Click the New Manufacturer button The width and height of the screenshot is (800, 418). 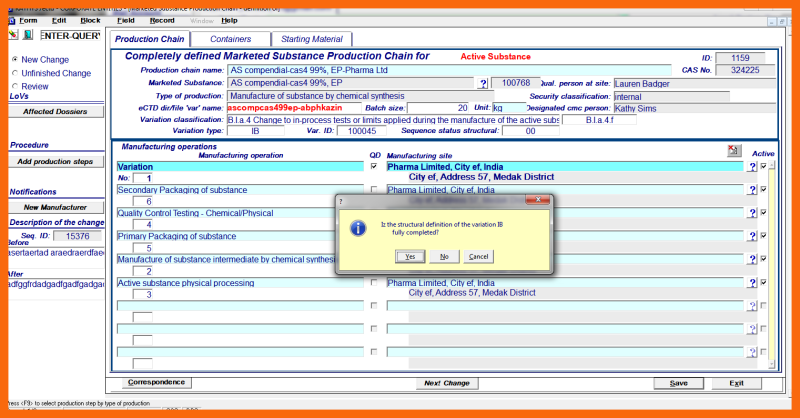tap(55, 207)
